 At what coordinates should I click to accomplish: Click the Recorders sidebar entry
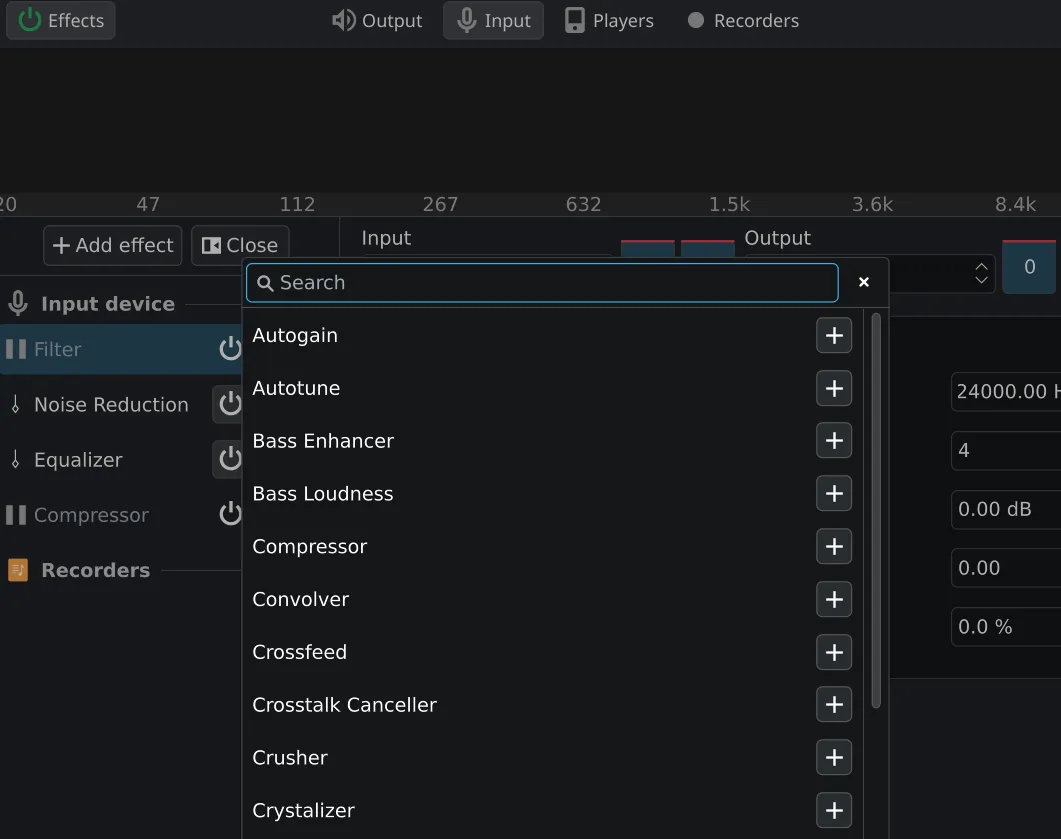pyautogui.click(x=95, y=570)
